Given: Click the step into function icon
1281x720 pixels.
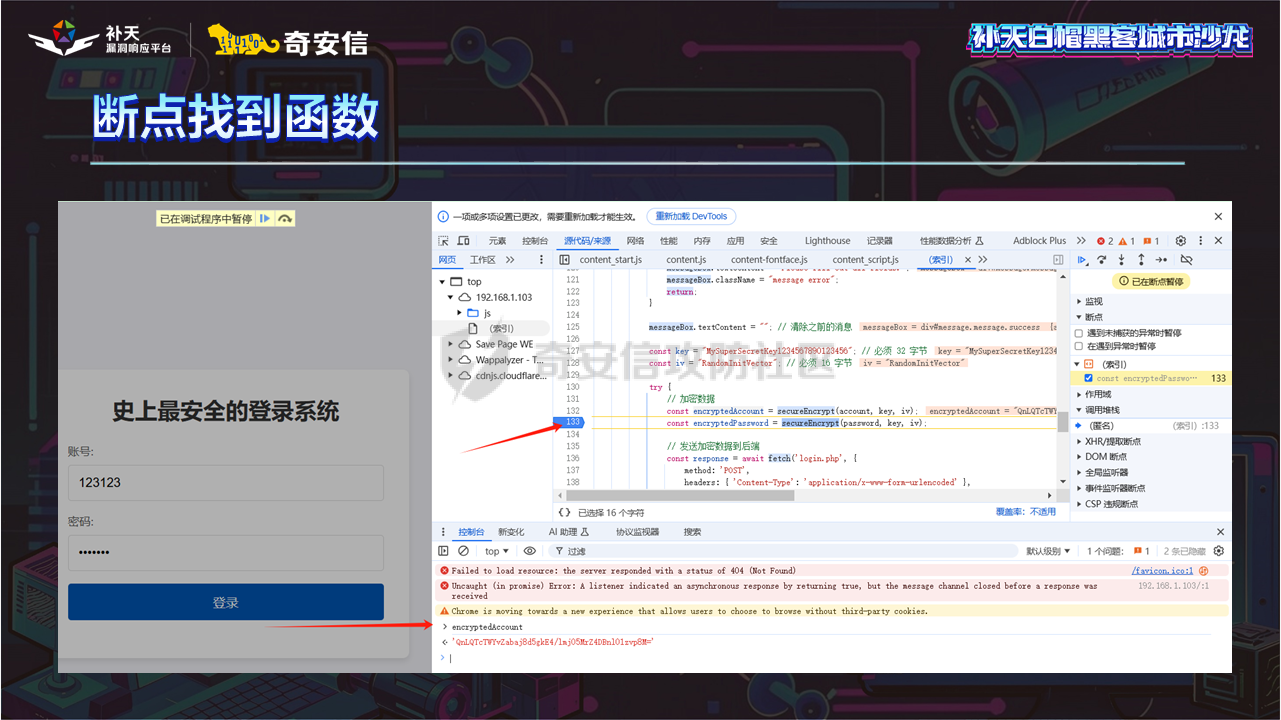Looking at the screenshot, I should (1121, 260).
